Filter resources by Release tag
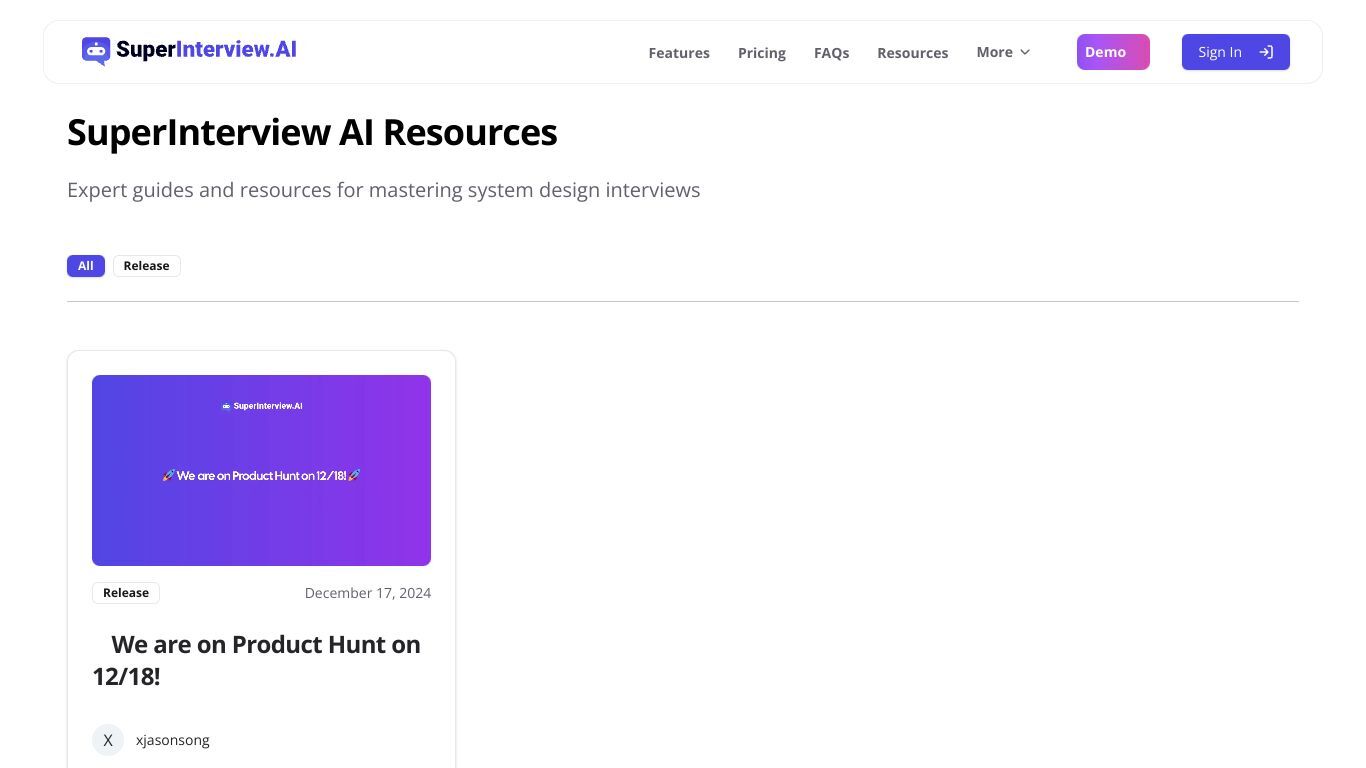 (x=146, y=266)
